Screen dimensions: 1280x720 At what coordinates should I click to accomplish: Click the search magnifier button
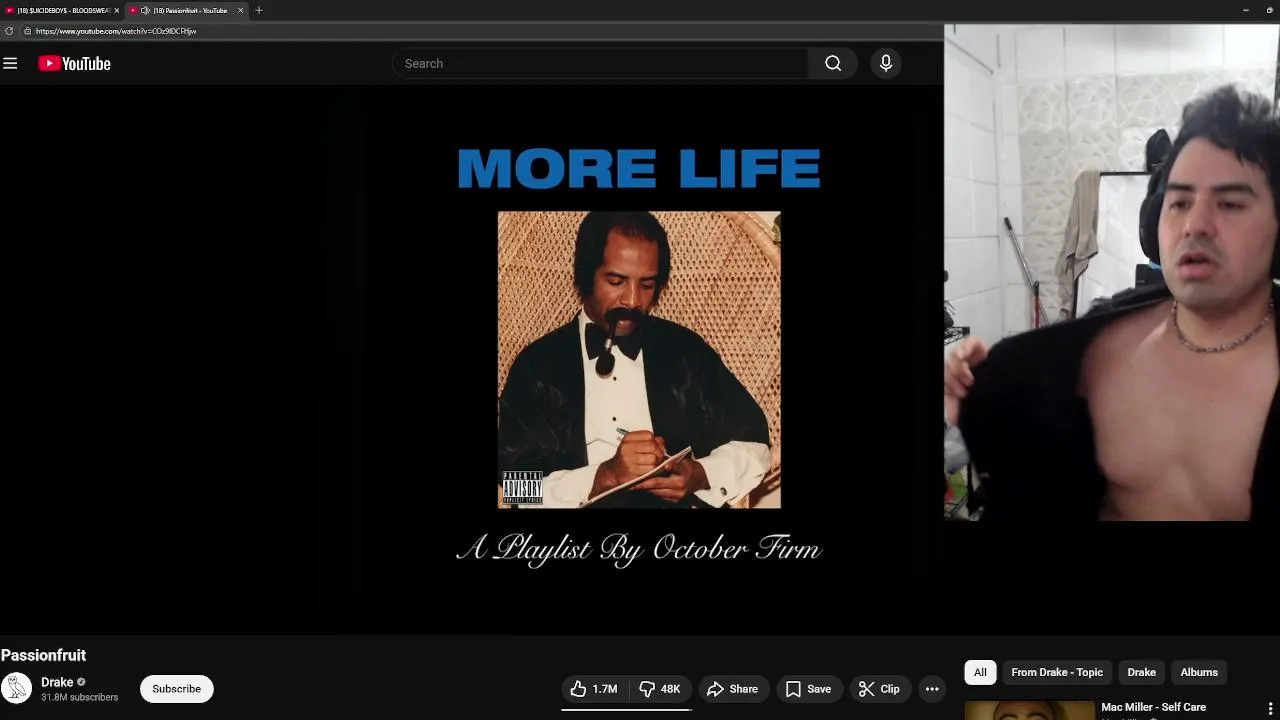tap(833, 63)
